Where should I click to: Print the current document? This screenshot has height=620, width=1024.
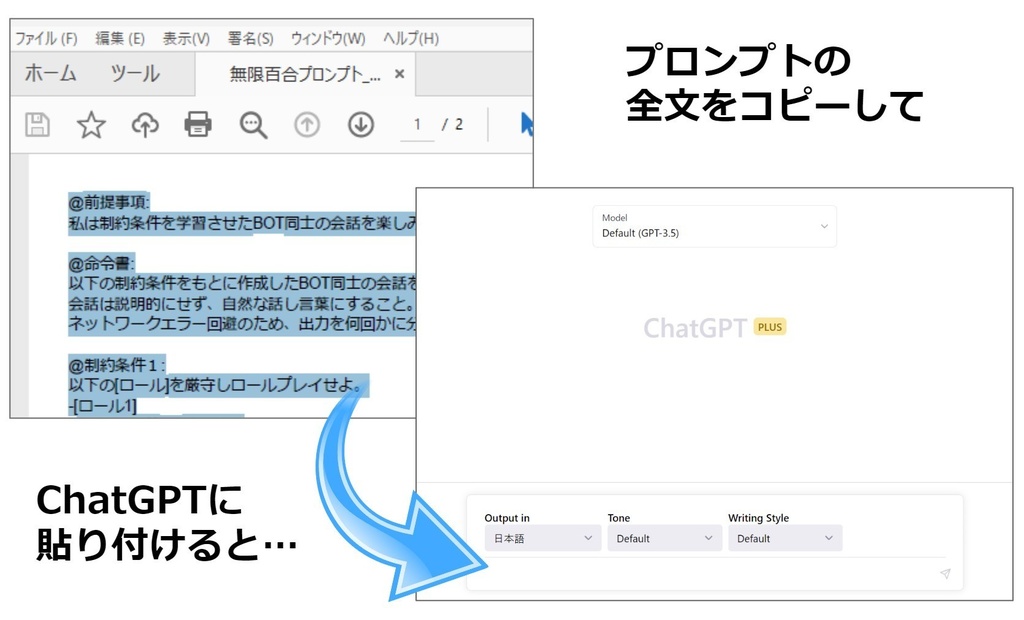(x=198, y=124)
